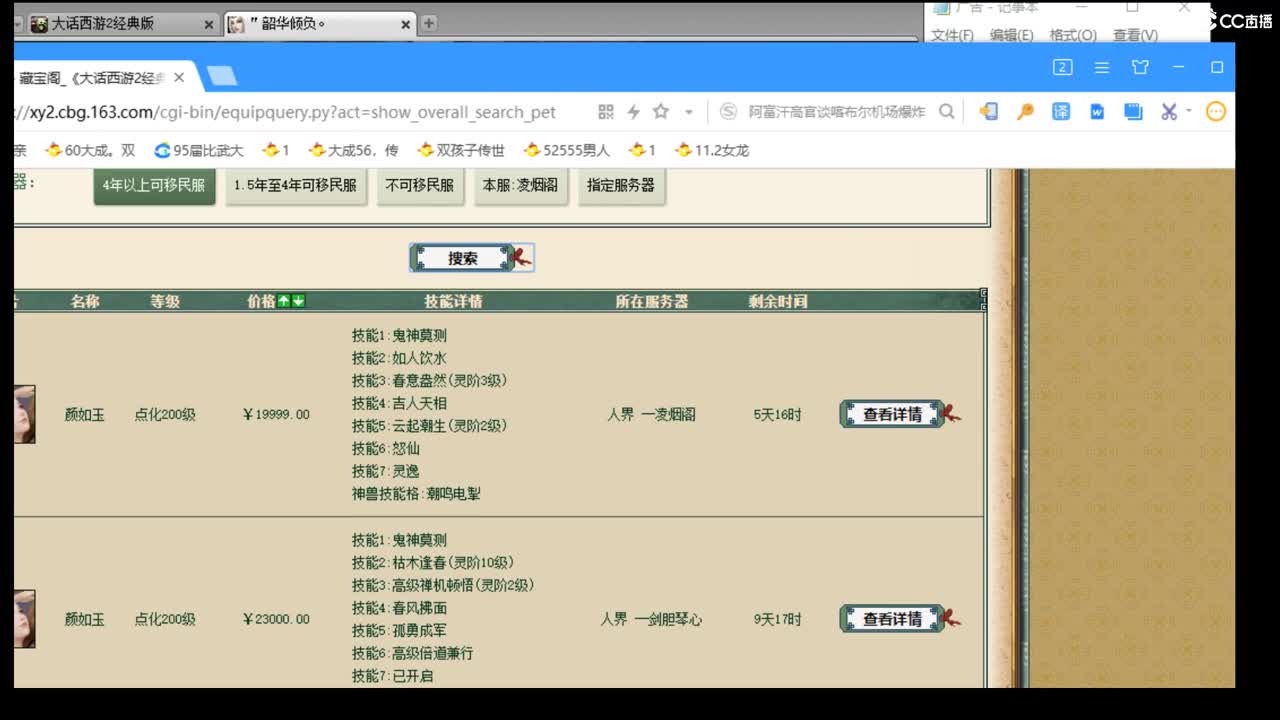Close the 大话西游2经典版 tab
Viewport: 1280px width, 720px height.
(209, 24)
